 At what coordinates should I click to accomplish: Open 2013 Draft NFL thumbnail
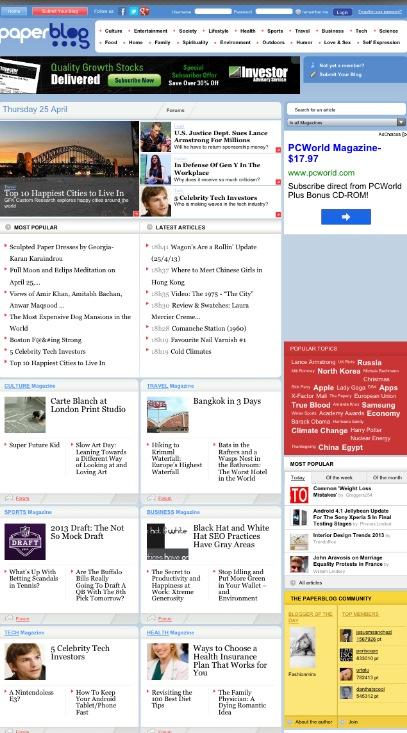[25, 541]
